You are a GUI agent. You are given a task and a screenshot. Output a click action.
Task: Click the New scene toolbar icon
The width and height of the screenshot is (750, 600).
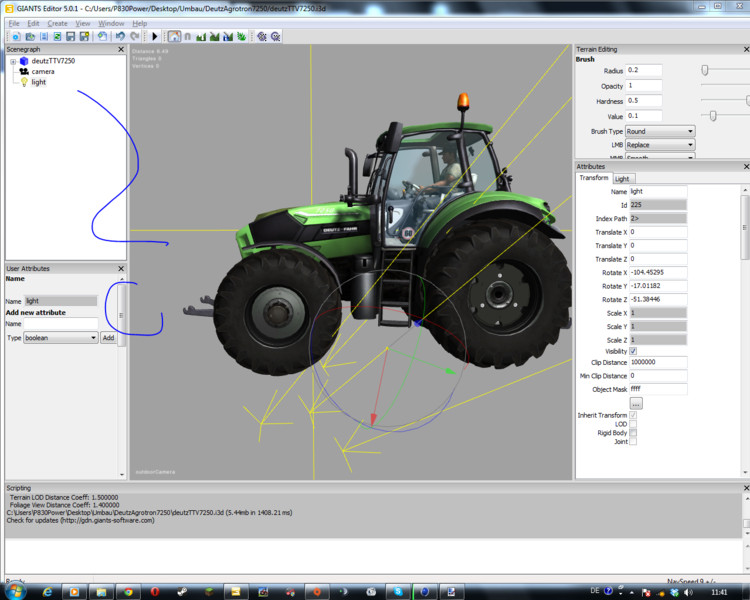coord(16,36)
